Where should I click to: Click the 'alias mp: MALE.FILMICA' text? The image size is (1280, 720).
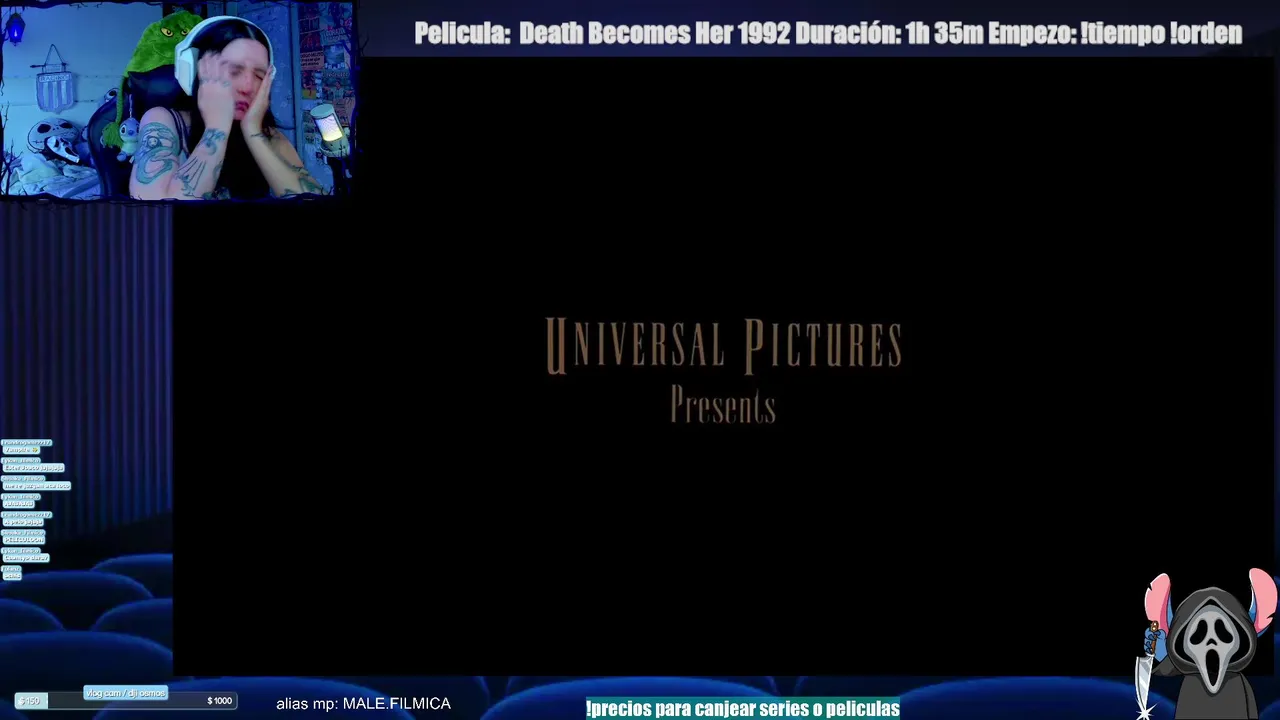click(x=363, y=704)
